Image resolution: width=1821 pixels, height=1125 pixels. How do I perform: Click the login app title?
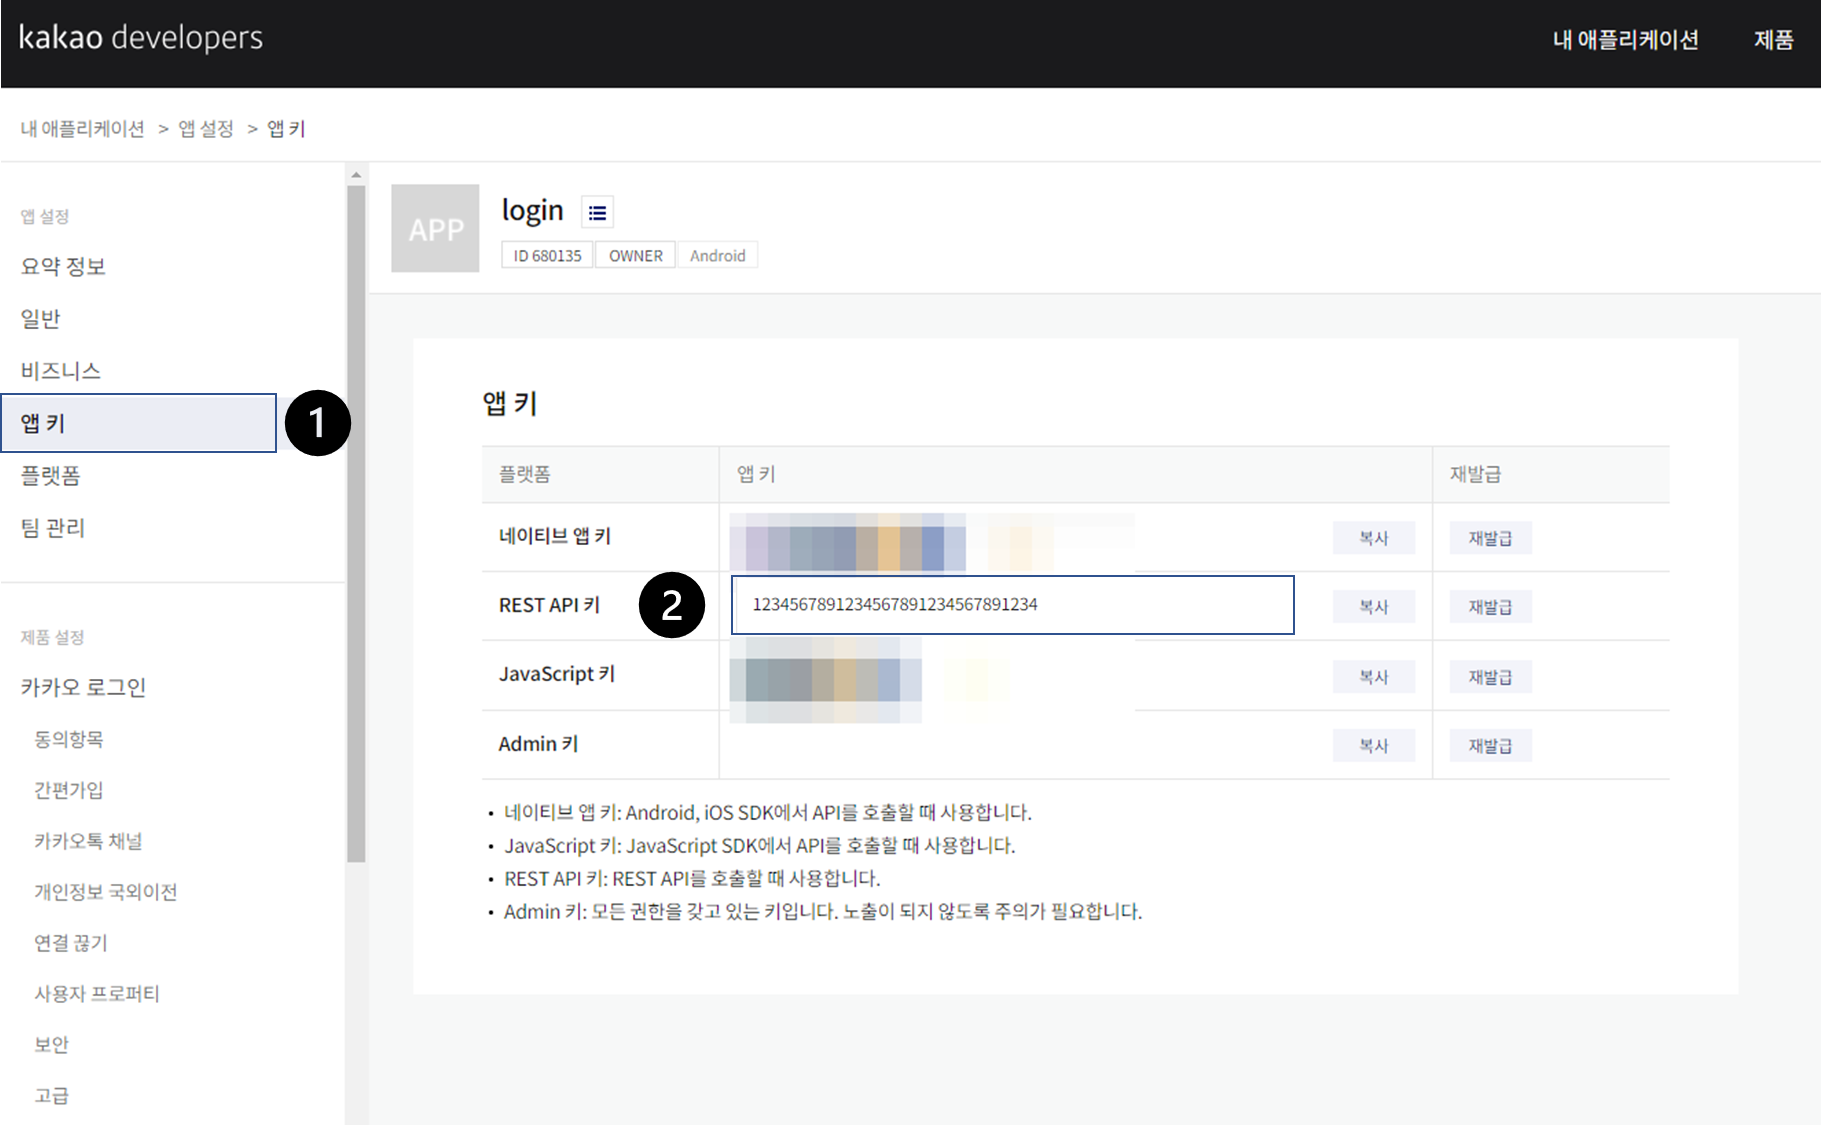532,210
